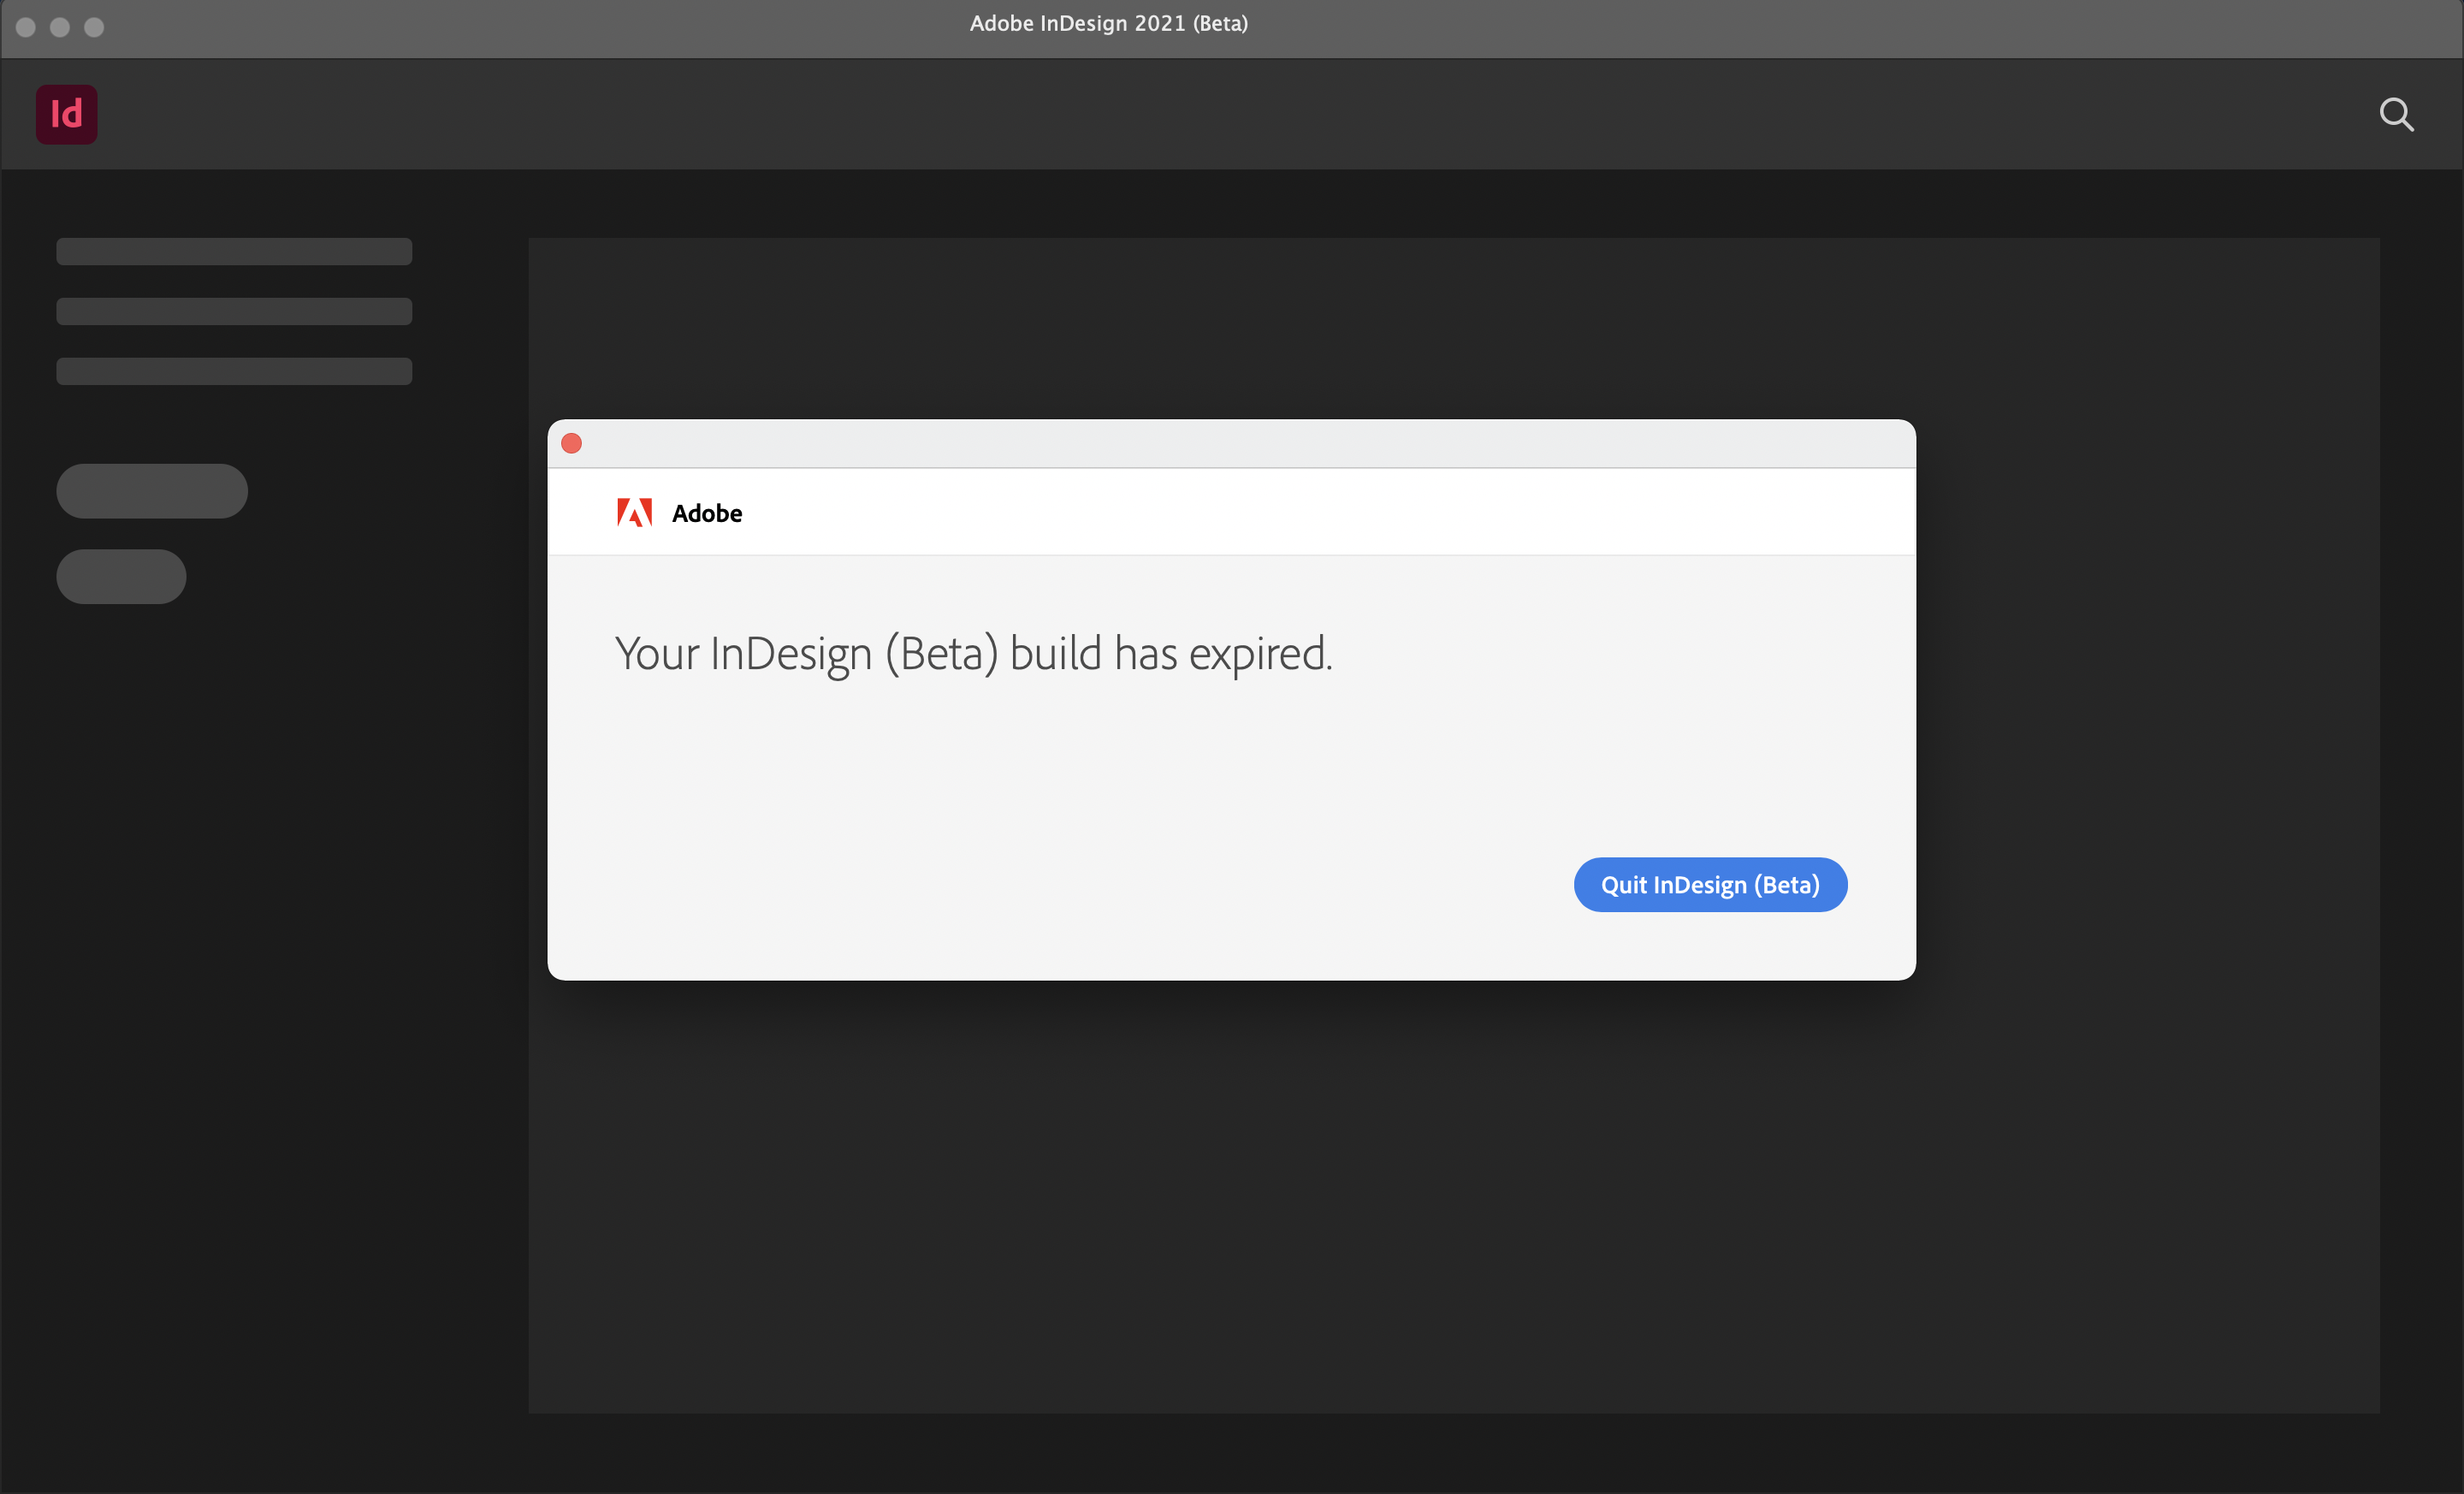Click the third gray placeholder bar in sidebar
The width and height of the screenshot is (2464, 1494).
pyautogui.click(x=234, y=371)
